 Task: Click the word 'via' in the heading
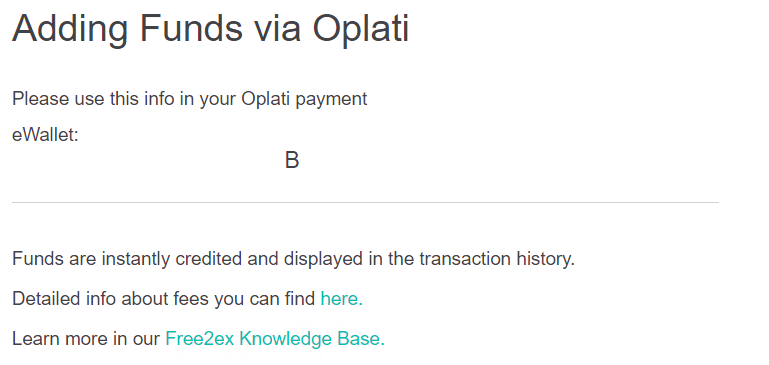click(x=277, y=28)
